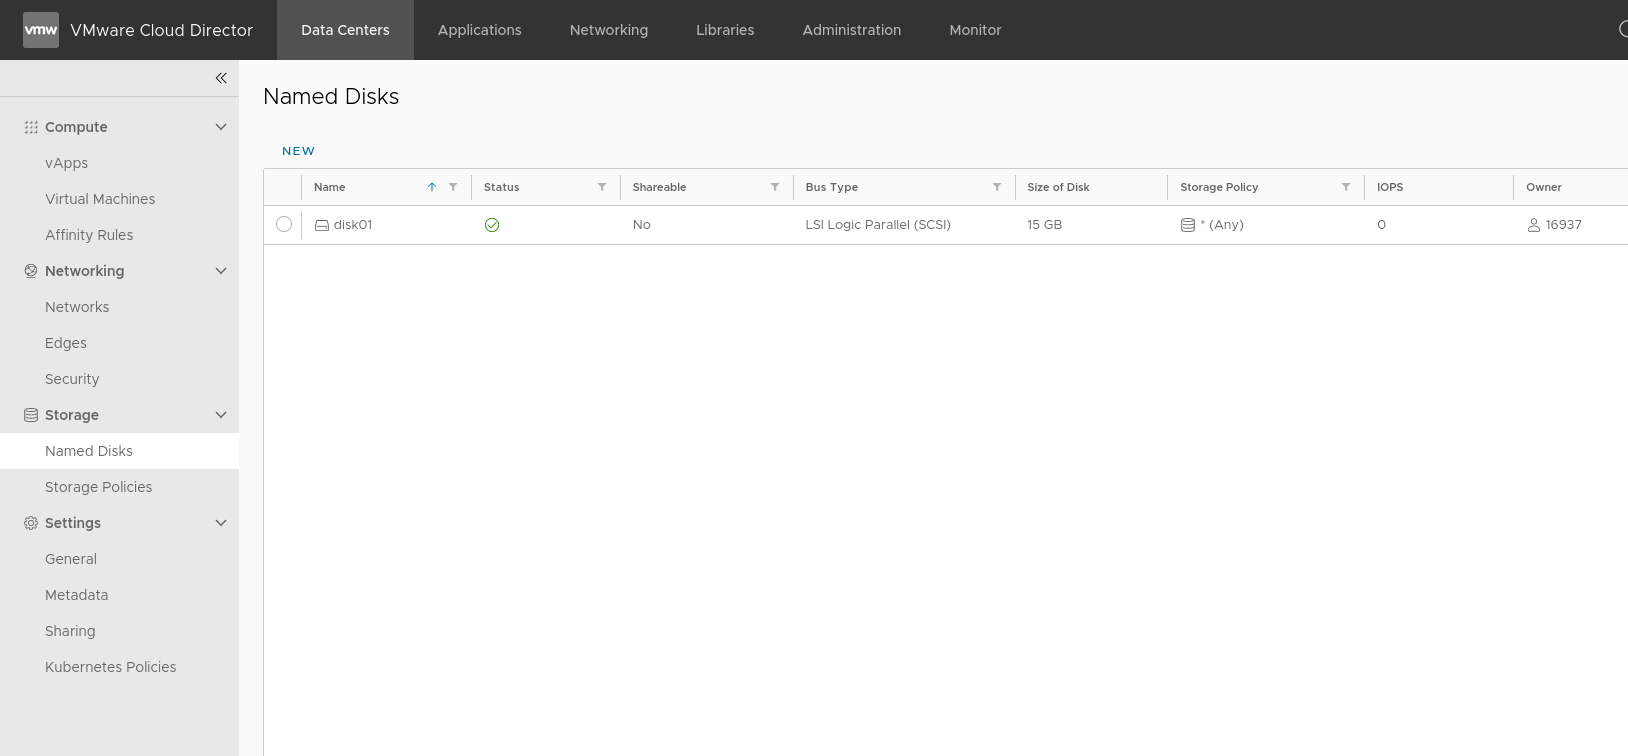Click the Shareable value No
Screen dimensions: 1628x756
[x=642, y=225]
